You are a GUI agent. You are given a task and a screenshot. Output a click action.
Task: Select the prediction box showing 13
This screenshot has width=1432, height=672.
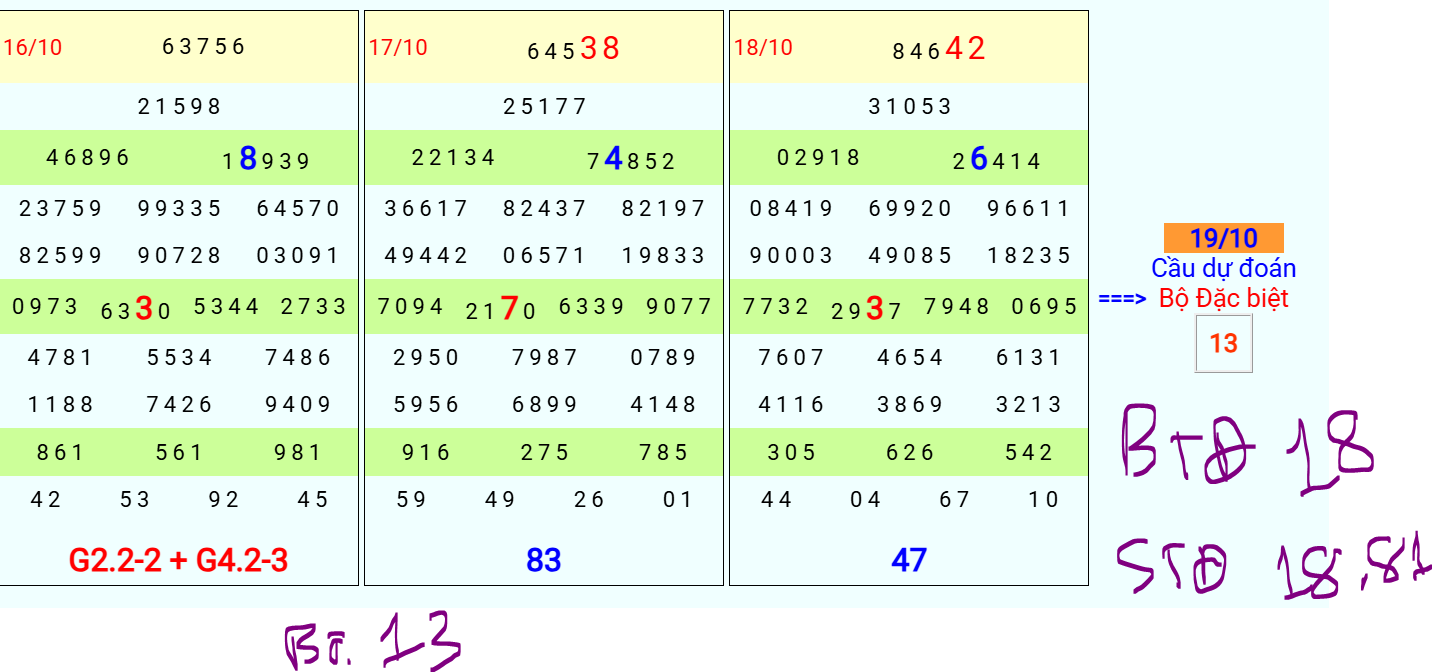pyautogui.click(x=1223, y=344)
